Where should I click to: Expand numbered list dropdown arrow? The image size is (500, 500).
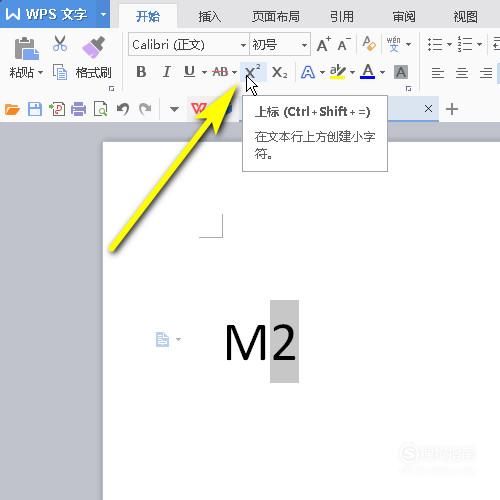click(x=479, y=44)
